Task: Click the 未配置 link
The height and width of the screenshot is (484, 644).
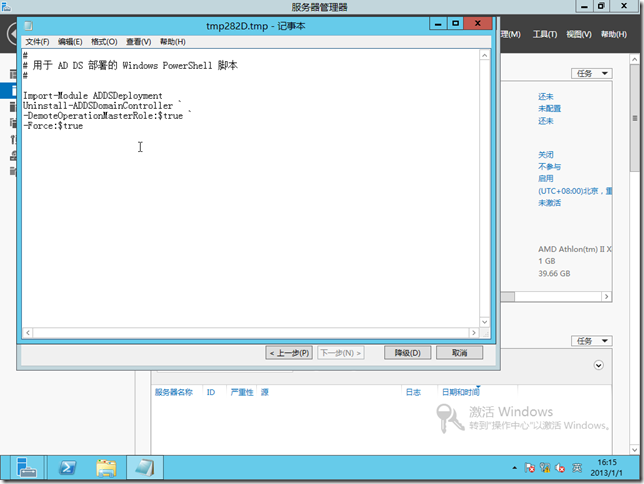Action: click(x=550, y=108)
